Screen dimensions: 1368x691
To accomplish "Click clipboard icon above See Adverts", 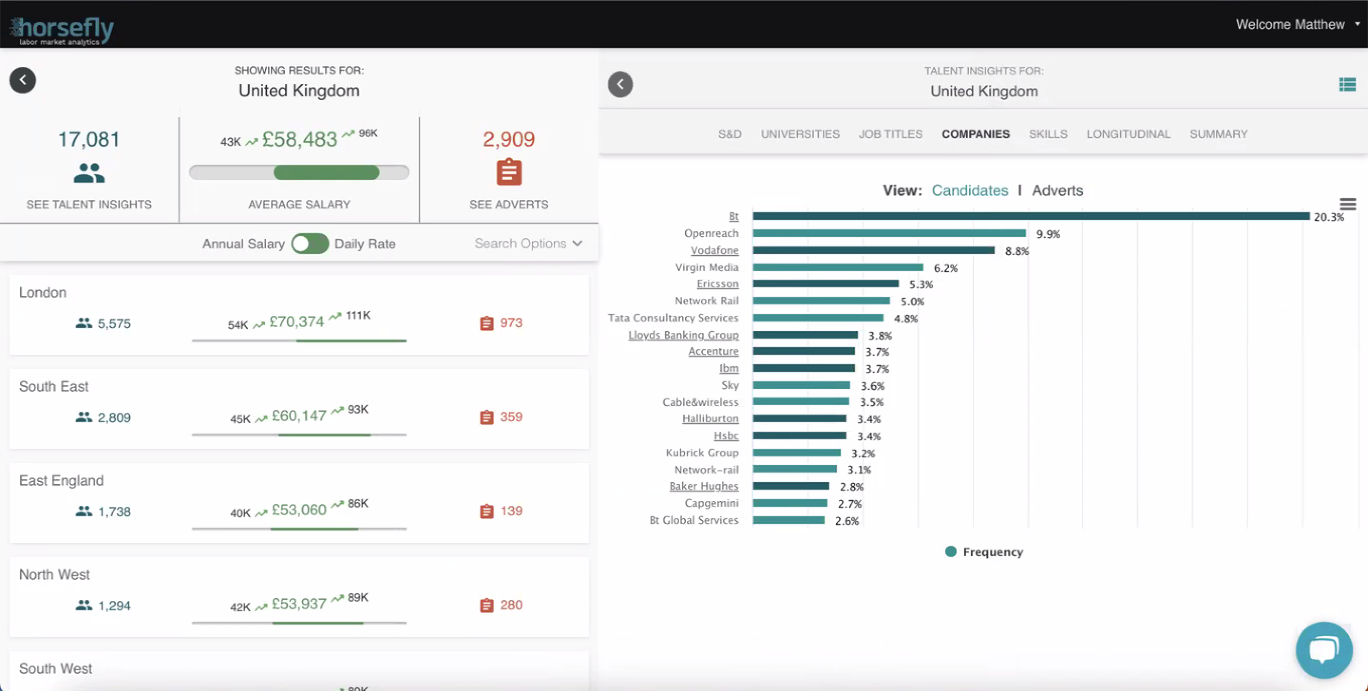I will (509, 172).
